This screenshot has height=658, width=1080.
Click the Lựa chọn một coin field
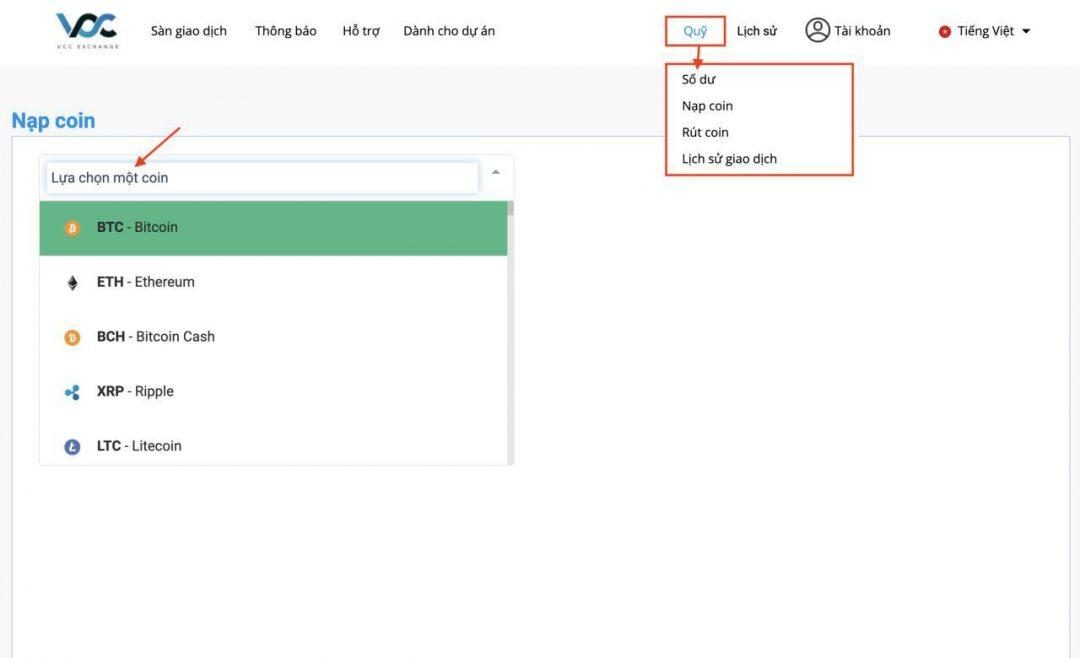[262, 178]
